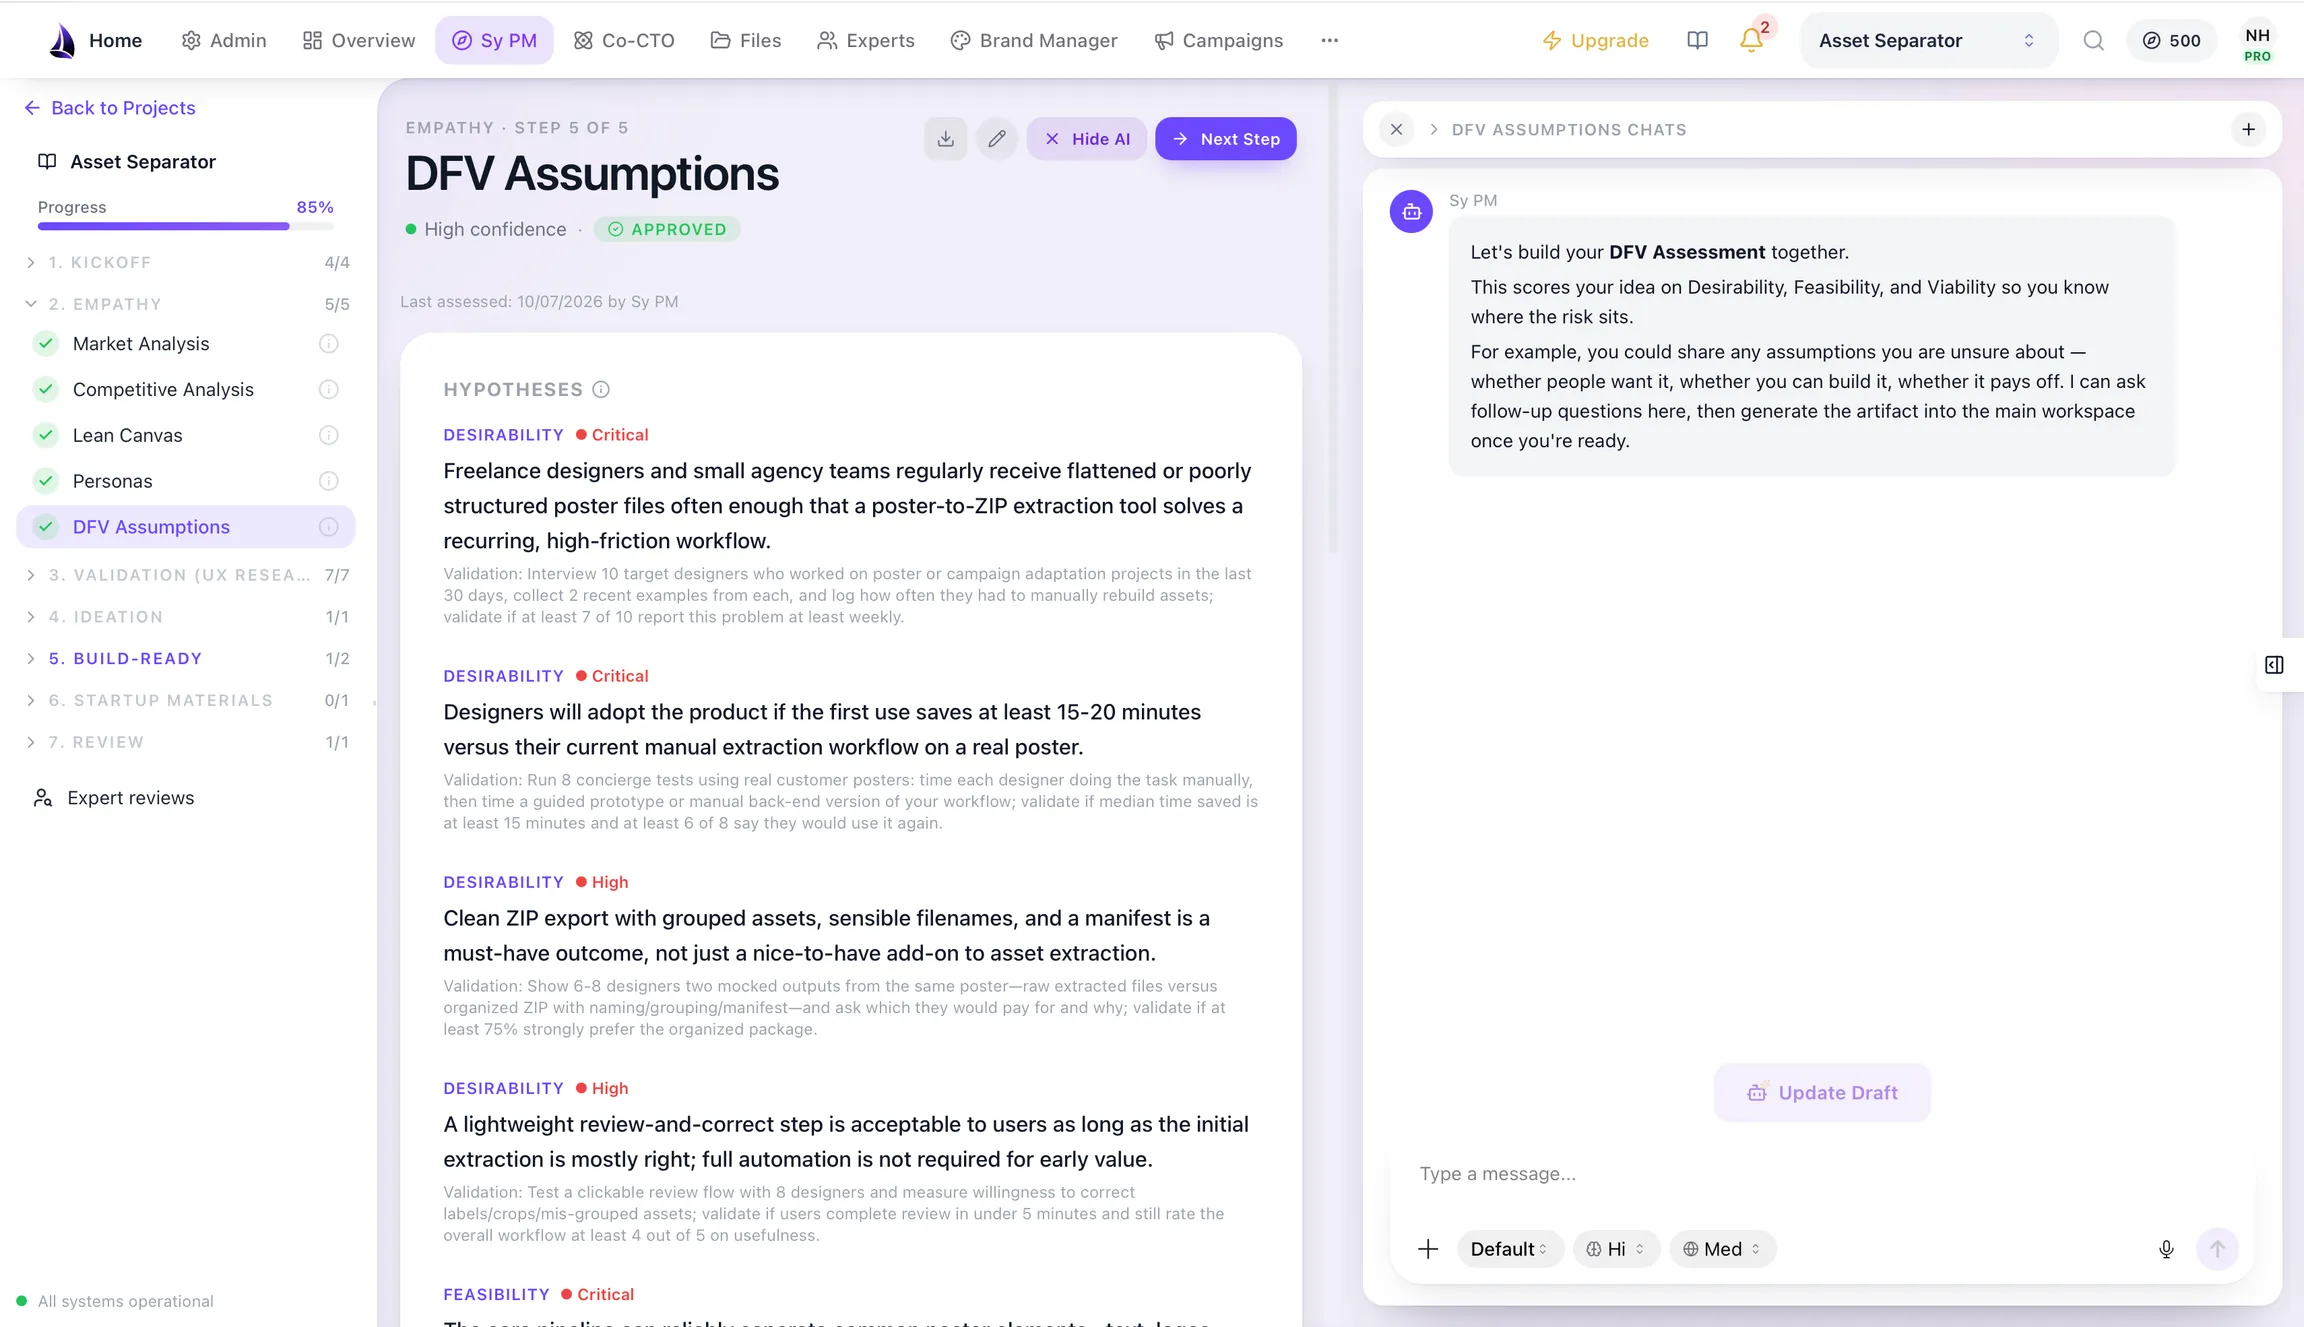The image size is (2304, 1327).
Task: Open the notifications bell
Action: (x=1751, y=41)
